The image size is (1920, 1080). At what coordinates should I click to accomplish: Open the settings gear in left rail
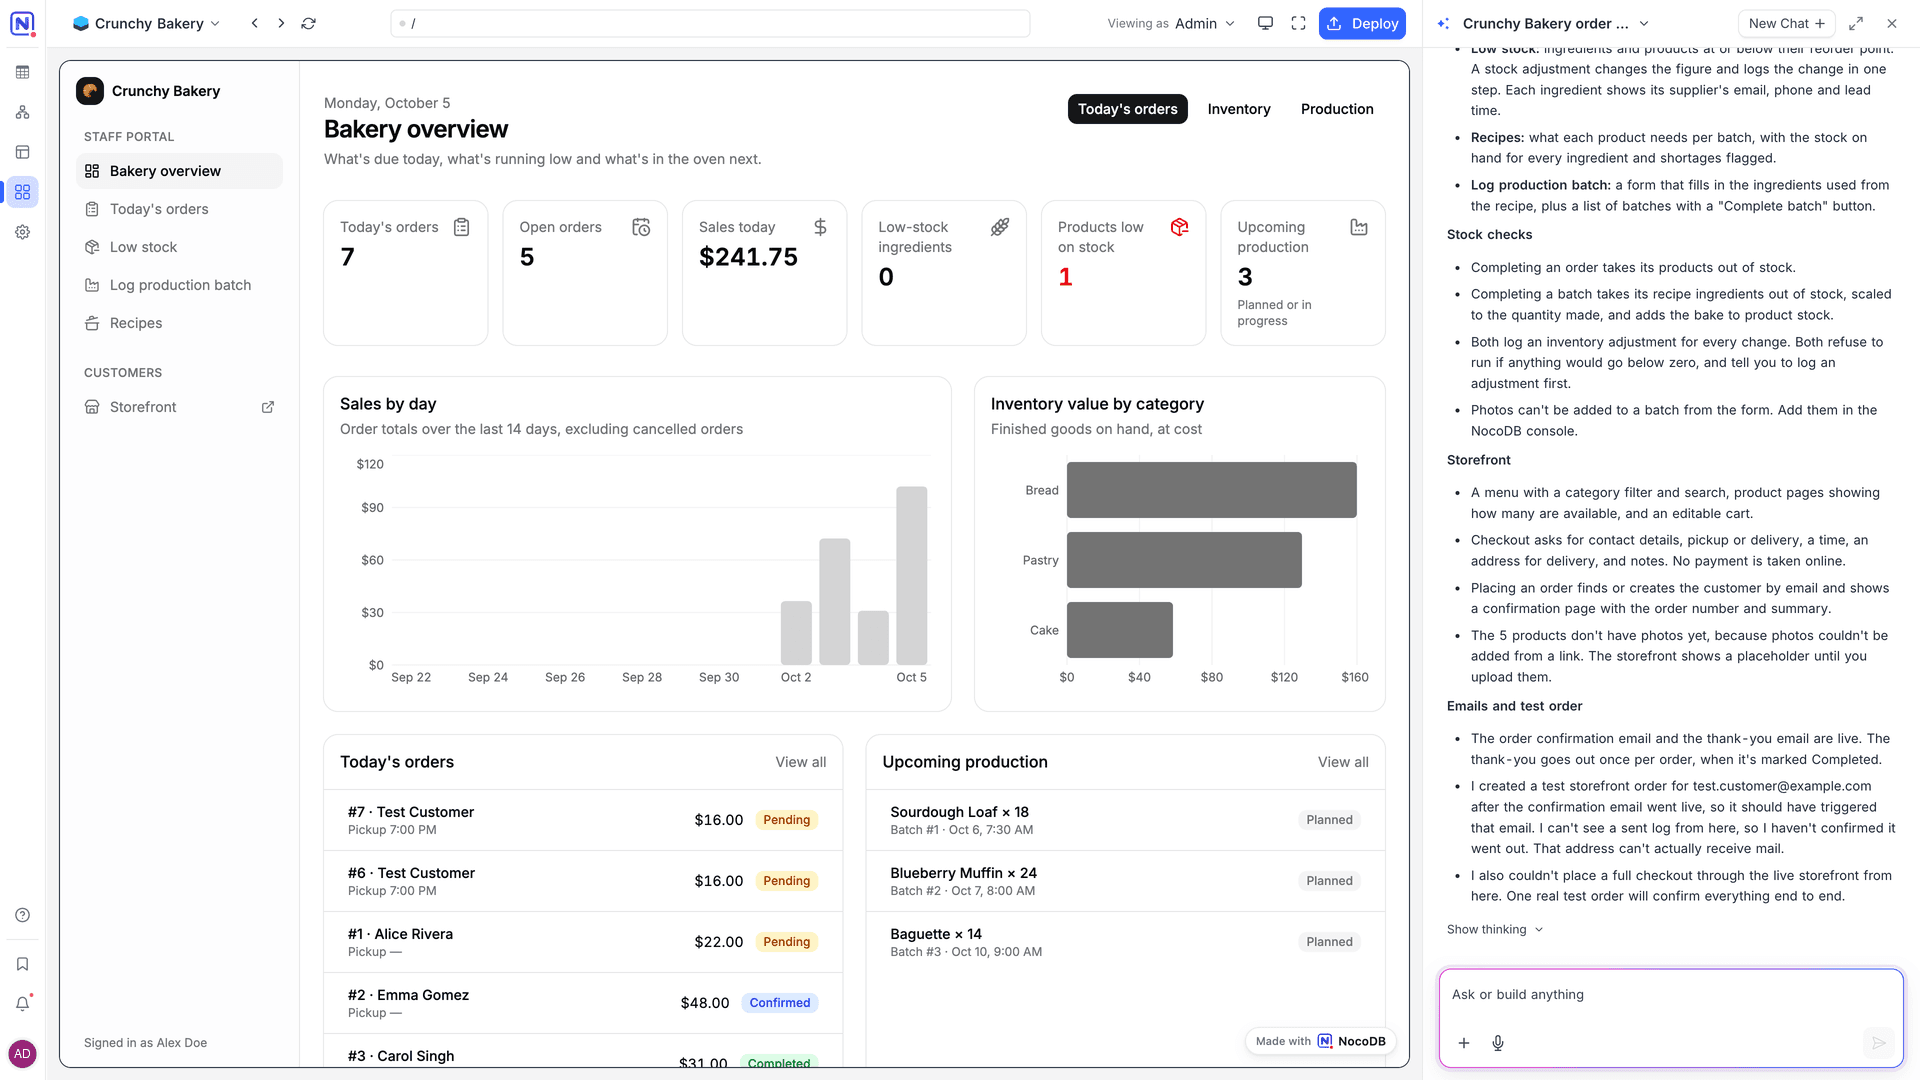pyautogui.click(x=22, y=232)
